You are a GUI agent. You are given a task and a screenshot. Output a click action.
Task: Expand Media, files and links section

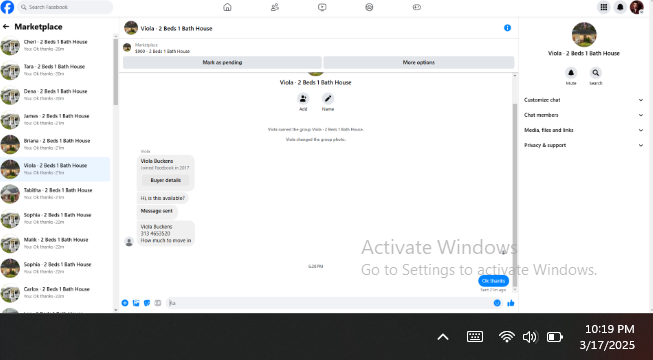pyautogui.click(x=583, y=130)
